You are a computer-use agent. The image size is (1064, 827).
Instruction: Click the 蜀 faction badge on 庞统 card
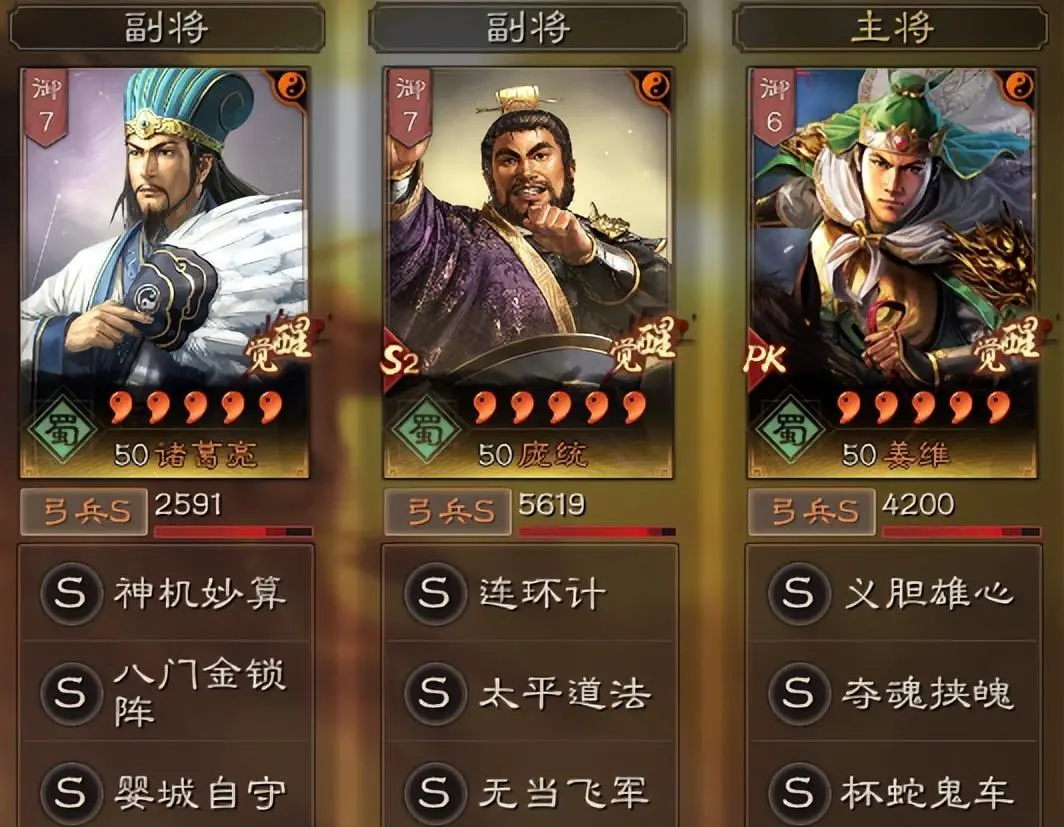click(426, 427)
